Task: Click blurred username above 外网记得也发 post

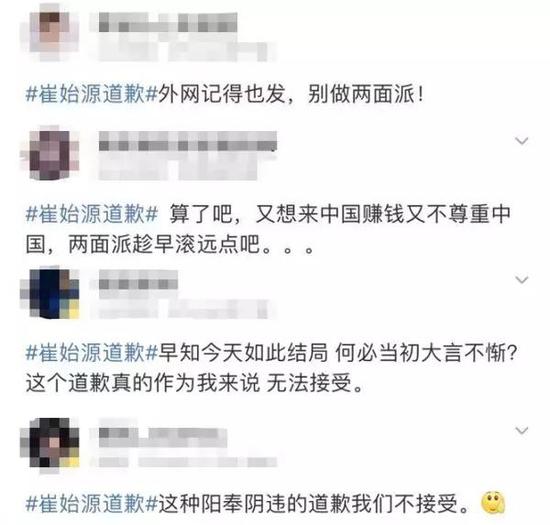Action: [168, 22]
